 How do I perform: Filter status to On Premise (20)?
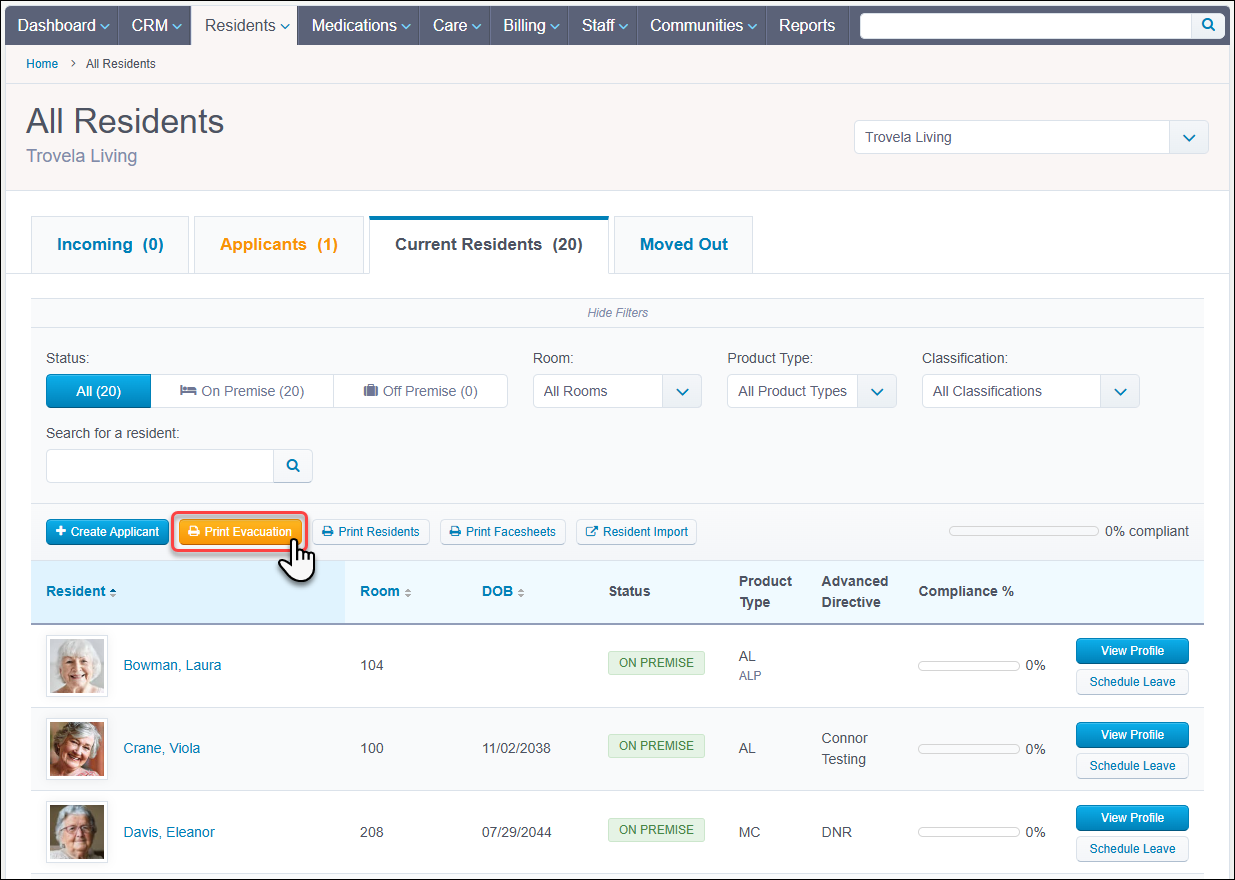242,391
